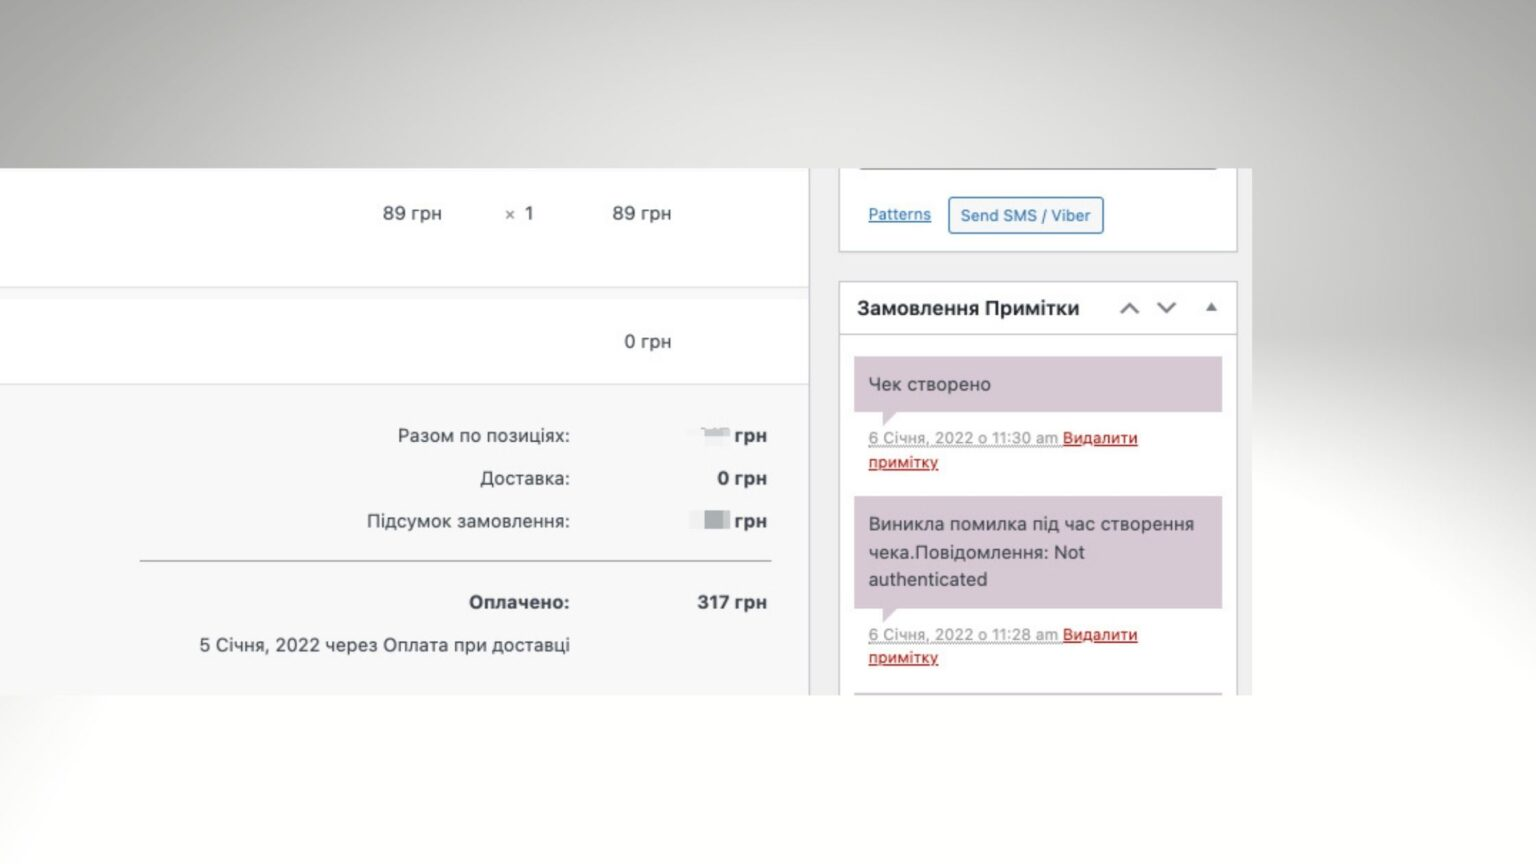Move the Замовлення Примітки panel up

tap(1129, 308)
